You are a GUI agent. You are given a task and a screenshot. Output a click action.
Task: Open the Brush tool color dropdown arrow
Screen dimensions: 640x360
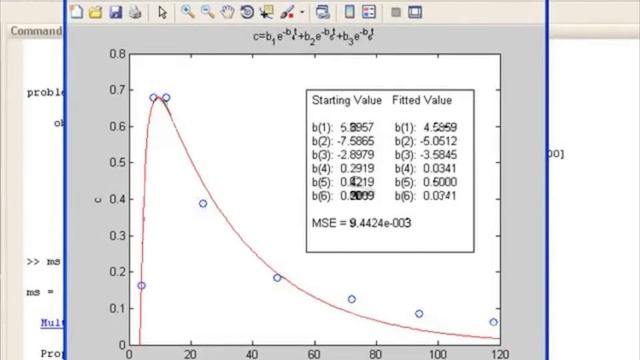(302, 12)
